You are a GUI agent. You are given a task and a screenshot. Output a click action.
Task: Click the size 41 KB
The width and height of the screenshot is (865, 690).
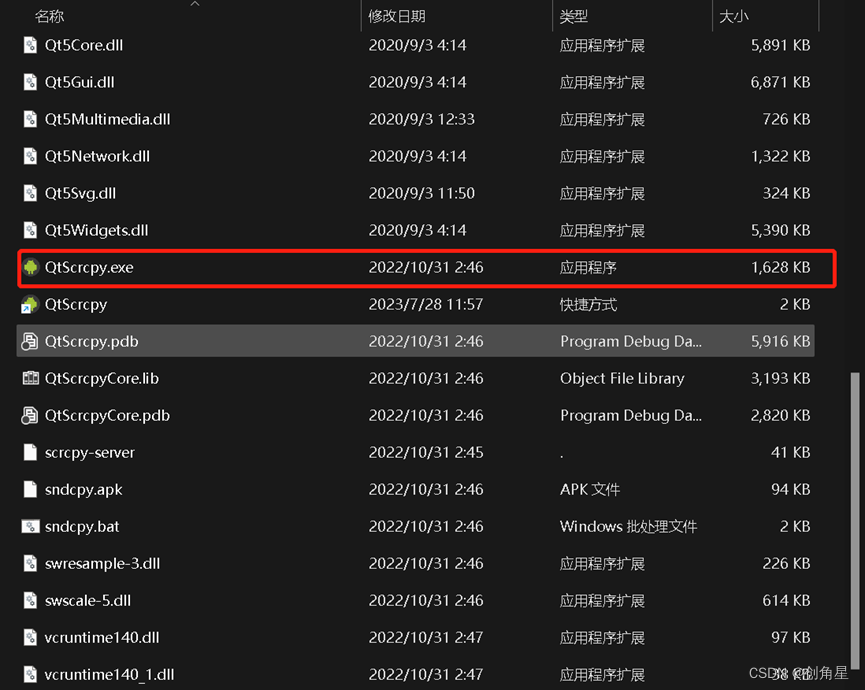pos(791,452)
